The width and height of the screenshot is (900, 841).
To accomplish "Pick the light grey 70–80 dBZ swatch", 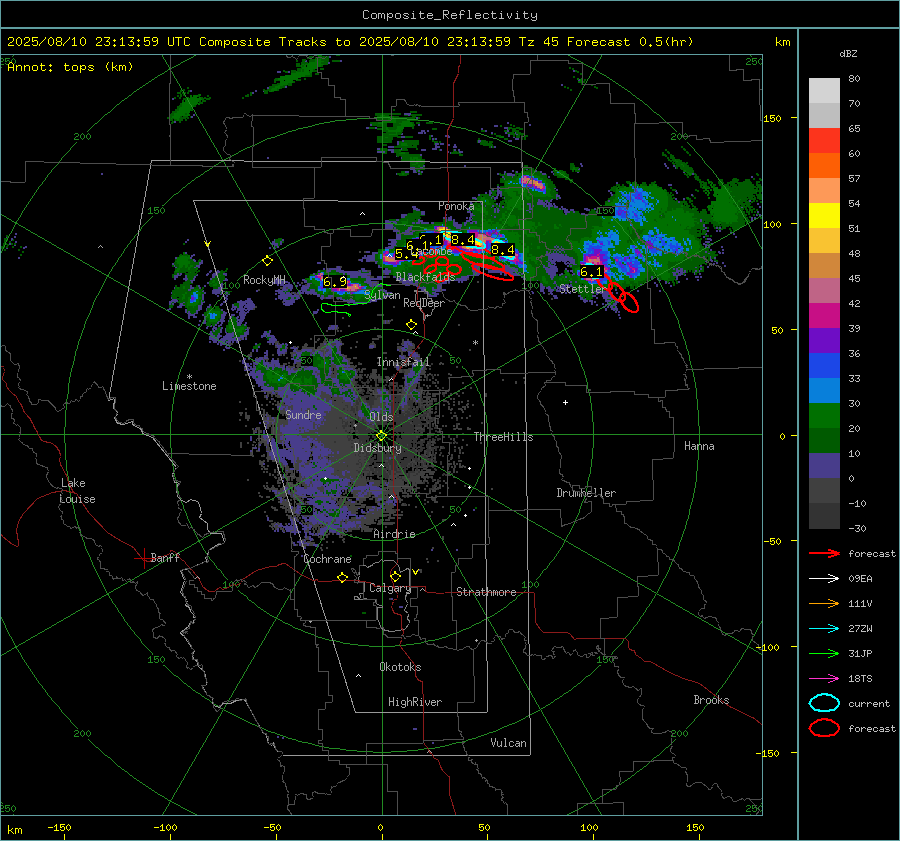I will tap(824, 91).
